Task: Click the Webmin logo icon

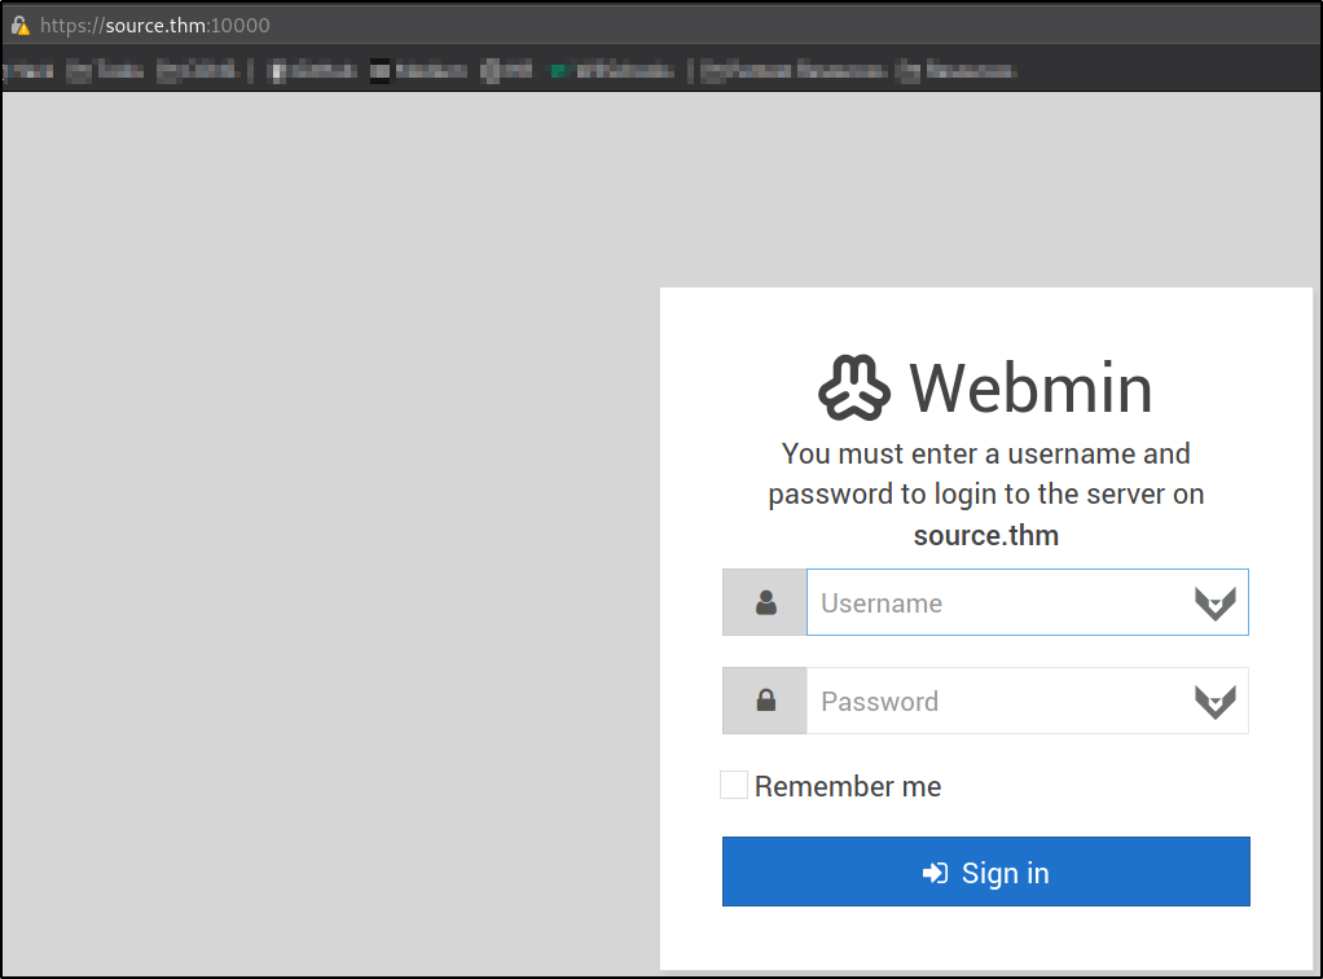Action: [854, 387]
